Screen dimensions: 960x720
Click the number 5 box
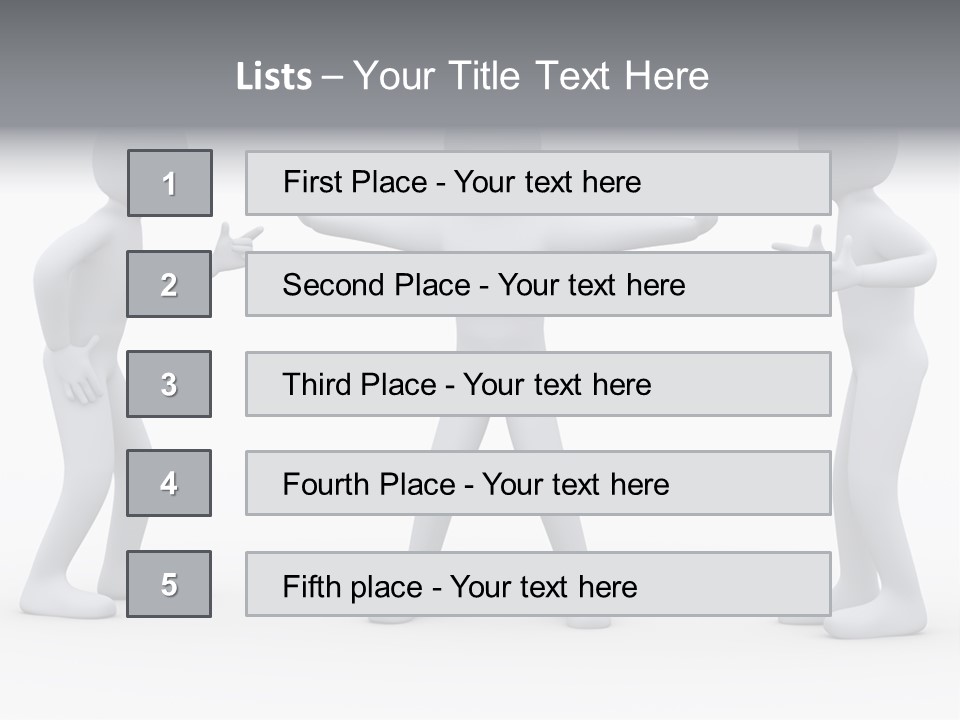(169, 584)
